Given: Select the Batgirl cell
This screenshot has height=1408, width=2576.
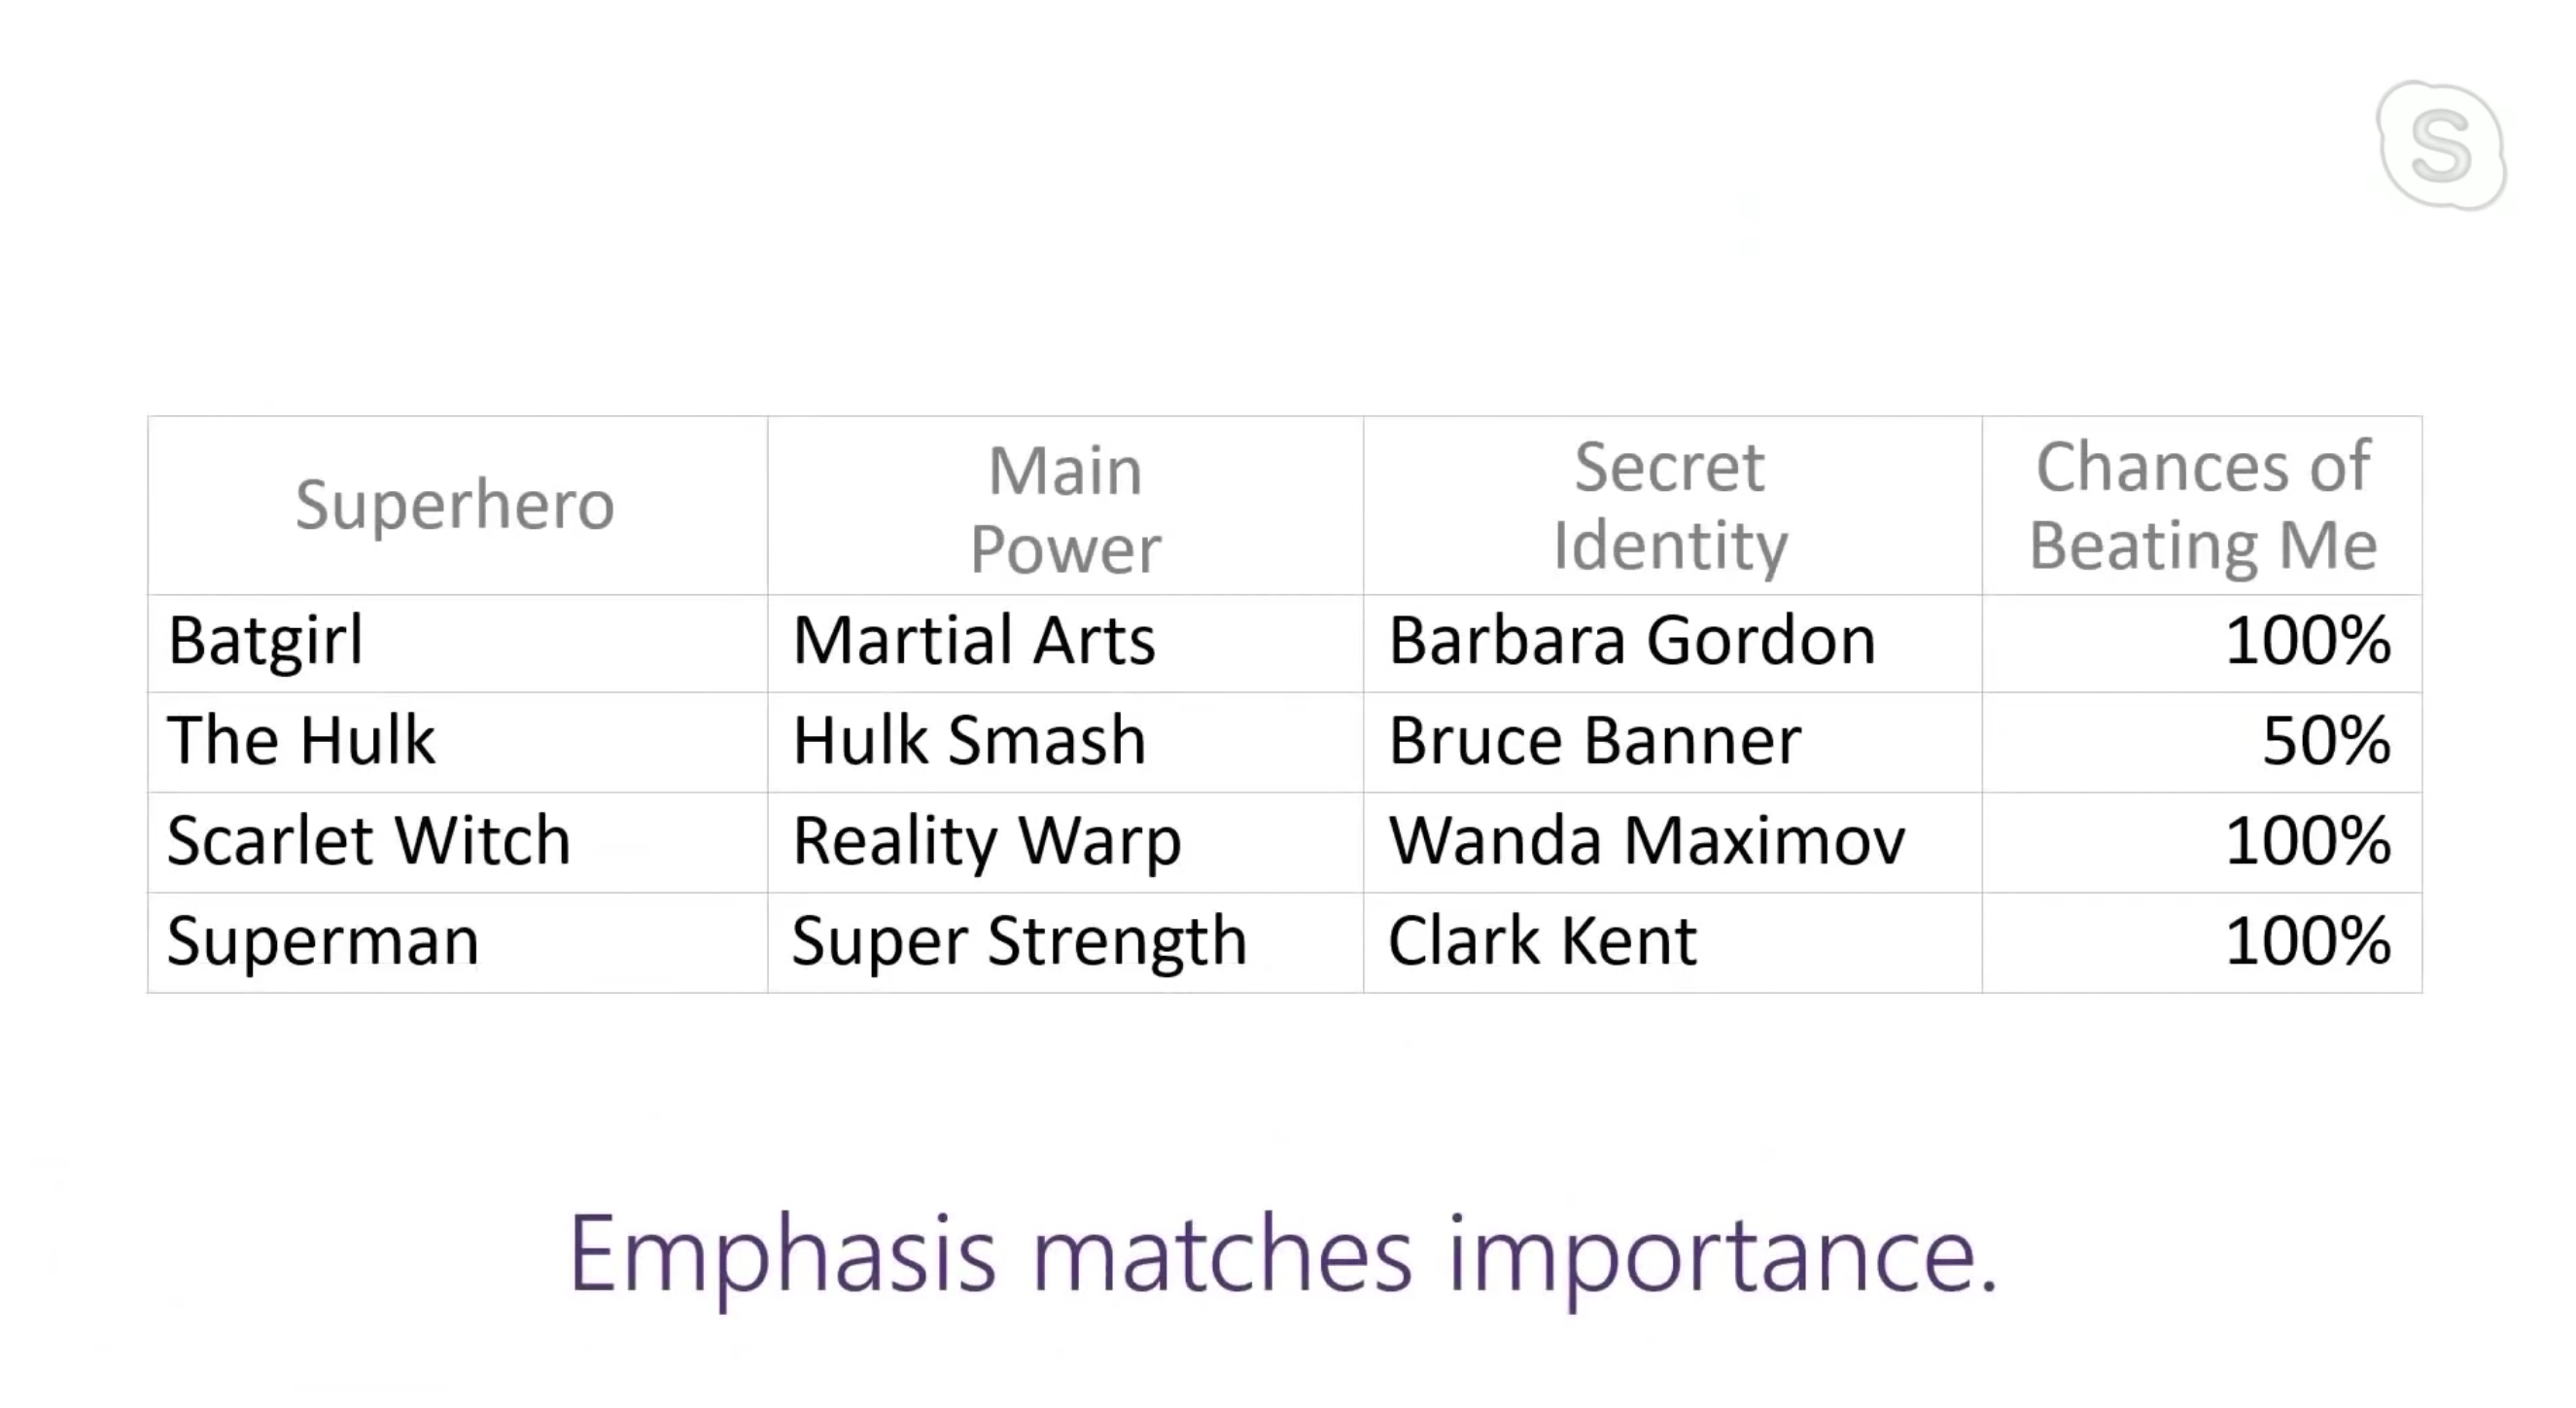Looking at the screenshot, I should (458, 643).
